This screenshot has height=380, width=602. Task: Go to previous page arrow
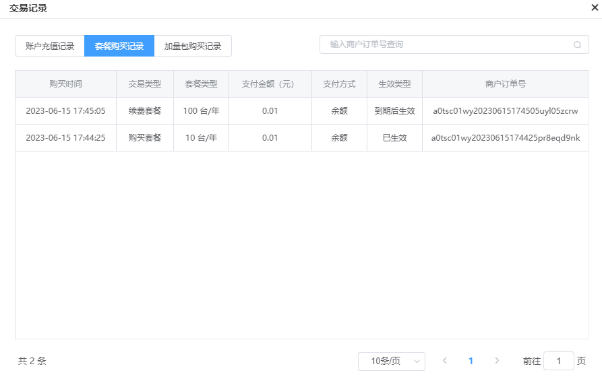pos(445,361)
